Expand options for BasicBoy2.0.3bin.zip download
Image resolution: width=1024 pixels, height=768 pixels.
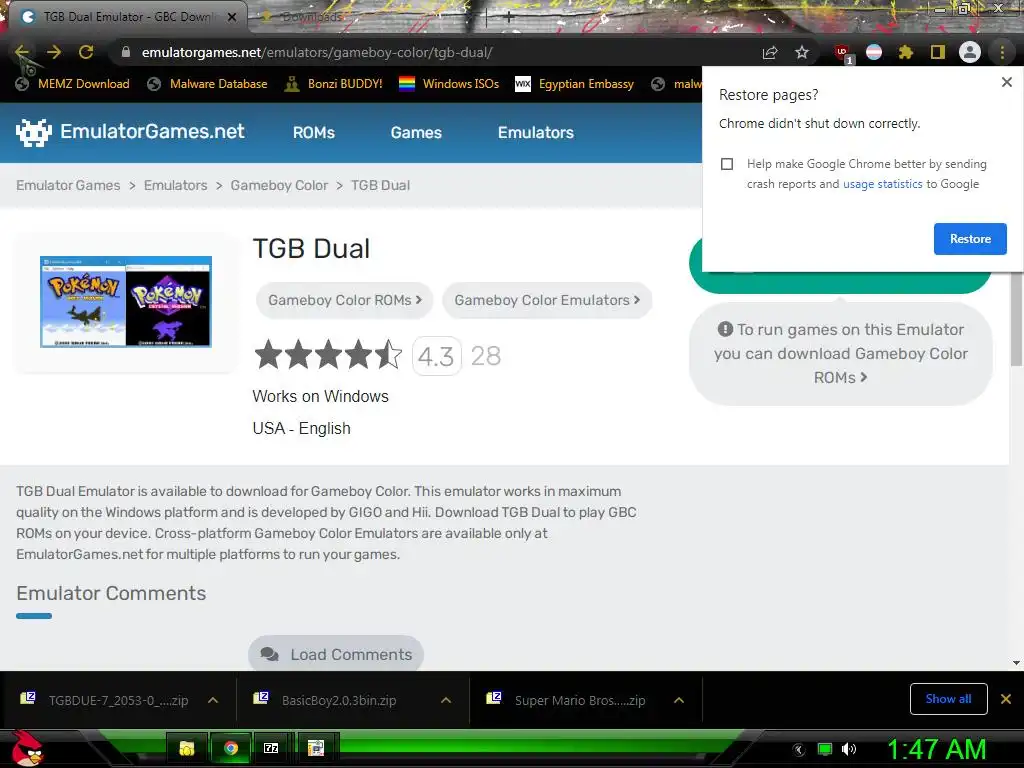446,700
